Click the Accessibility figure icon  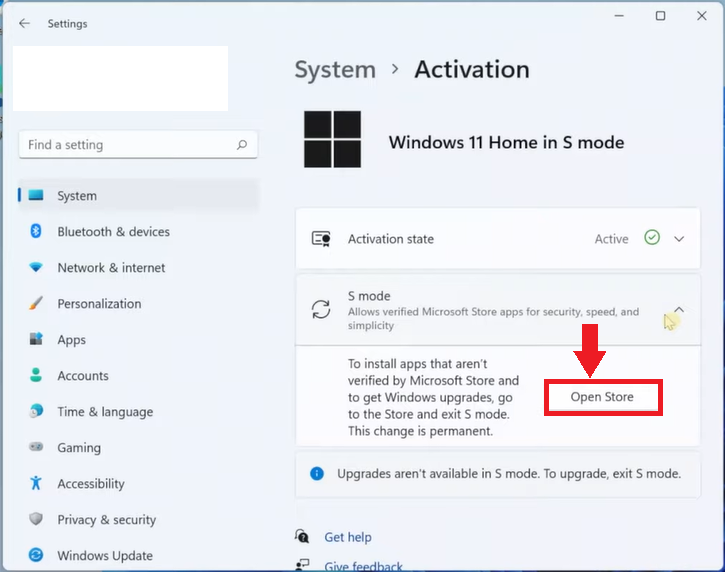click(36, 484)
